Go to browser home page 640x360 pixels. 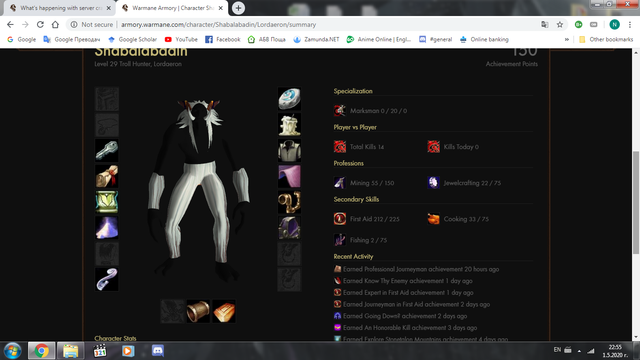pos(55,24)
